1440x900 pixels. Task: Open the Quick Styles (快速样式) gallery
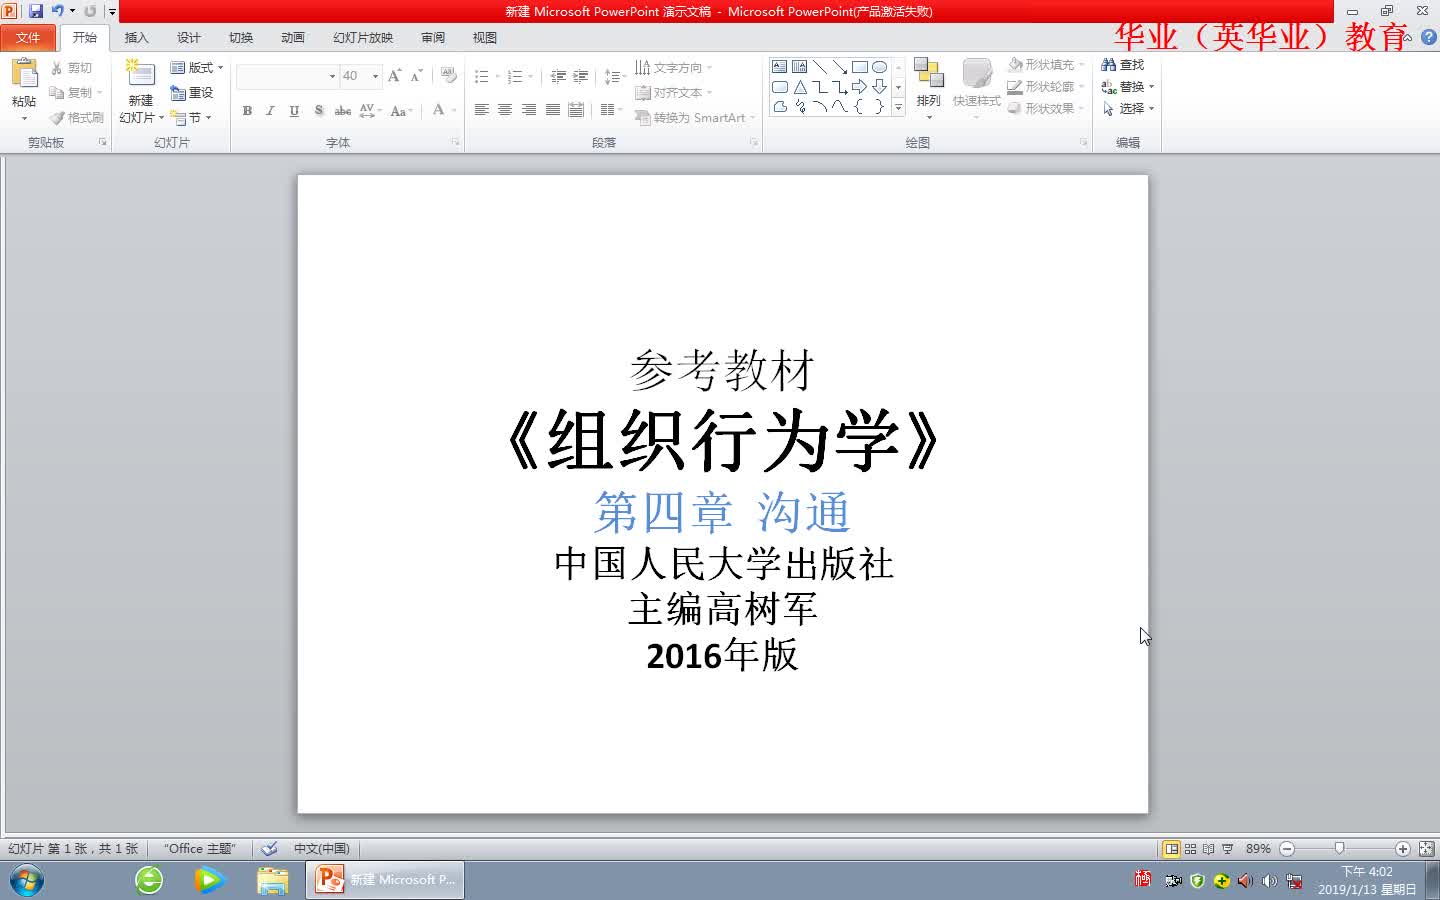pyautogui.click(x=976, y=86)
